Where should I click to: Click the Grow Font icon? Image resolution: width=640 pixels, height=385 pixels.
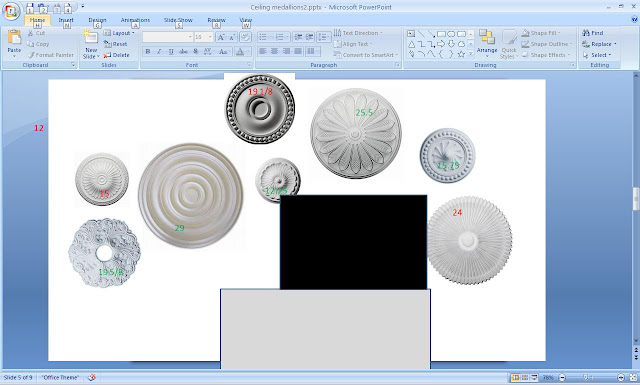(x=221, y=37)
